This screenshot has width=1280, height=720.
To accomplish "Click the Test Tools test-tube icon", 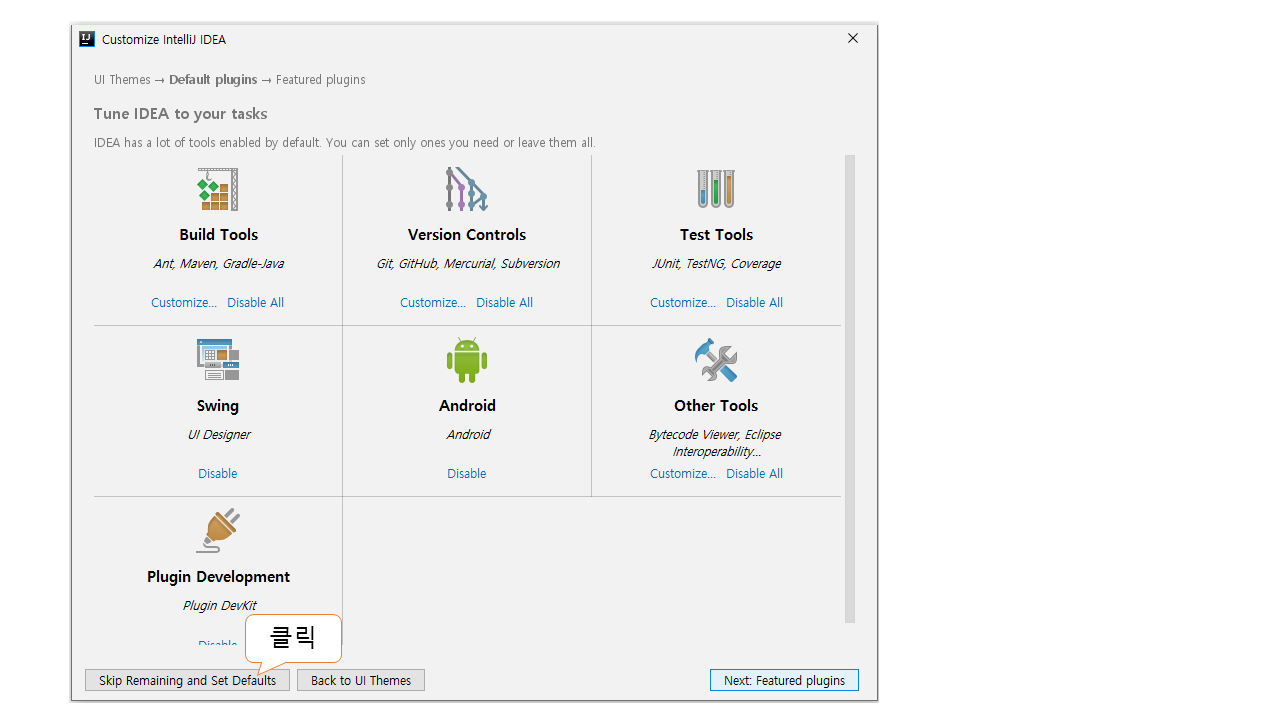I will [x=716, y=189].
